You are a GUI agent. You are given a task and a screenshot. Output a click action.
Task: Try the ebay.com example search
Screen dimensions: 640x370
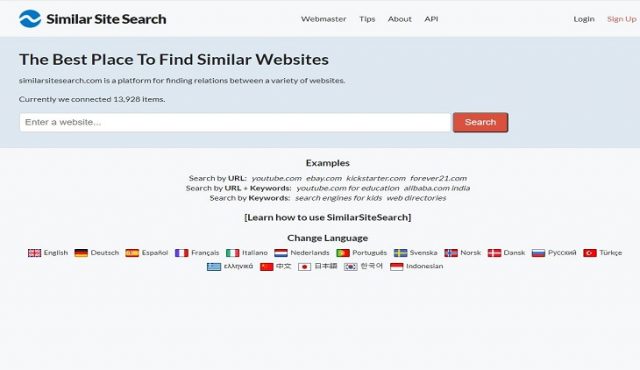324,178
